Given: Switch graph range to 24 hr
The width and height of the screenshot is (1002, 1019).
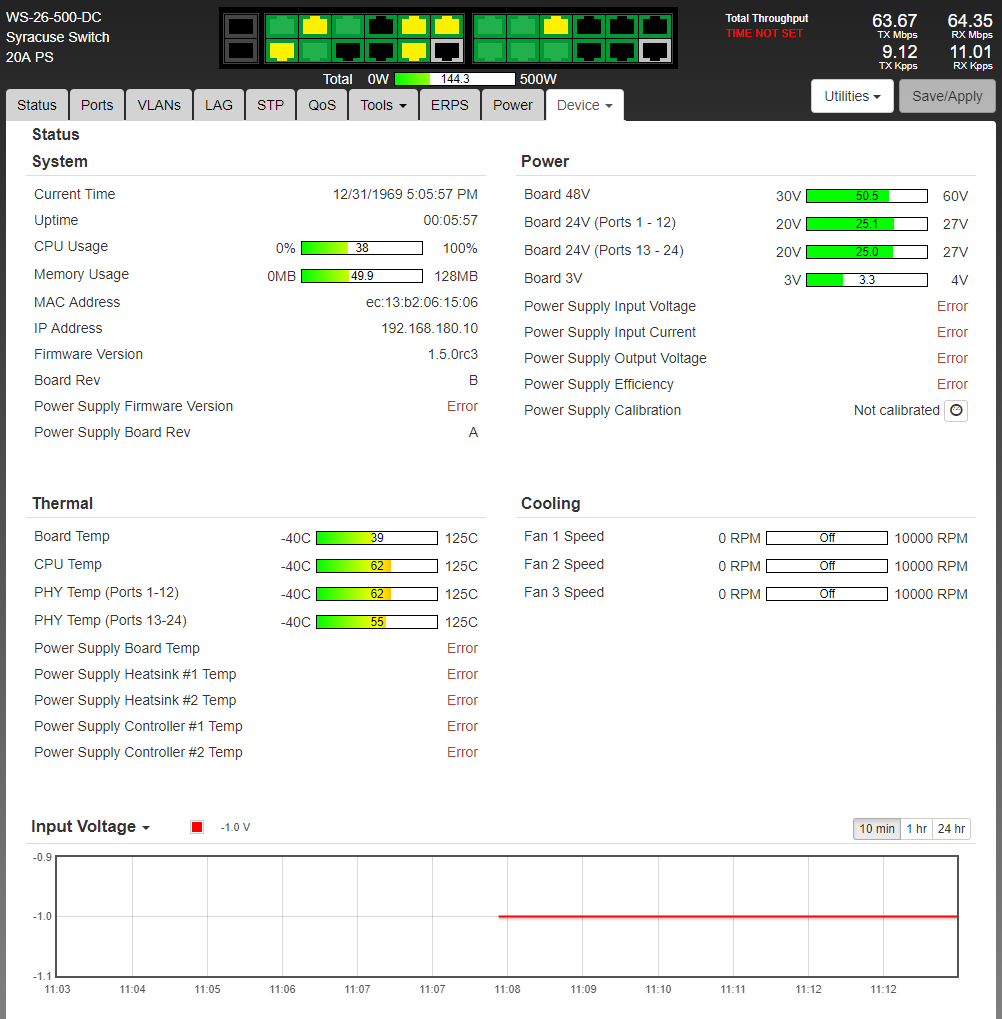Looking at the screenshot, I should point(951,828).
